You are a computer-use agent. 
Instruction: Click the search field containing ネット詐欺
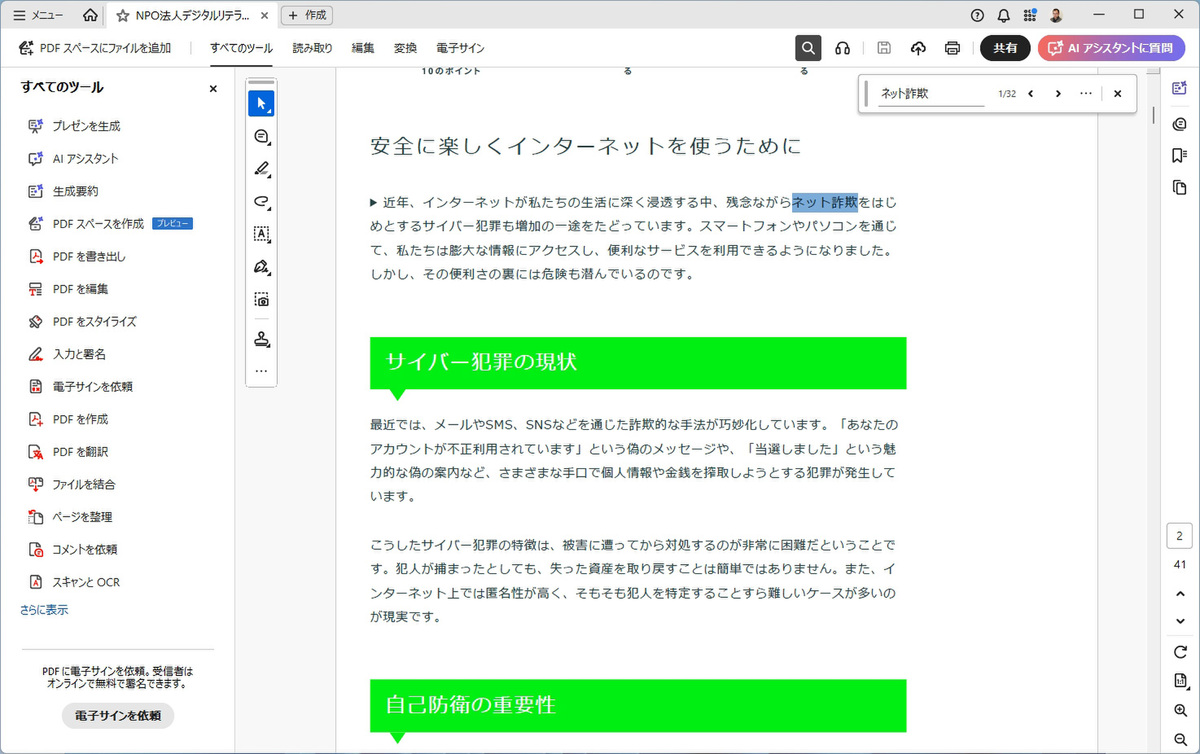pyautogui.click(x=932, y=94)
